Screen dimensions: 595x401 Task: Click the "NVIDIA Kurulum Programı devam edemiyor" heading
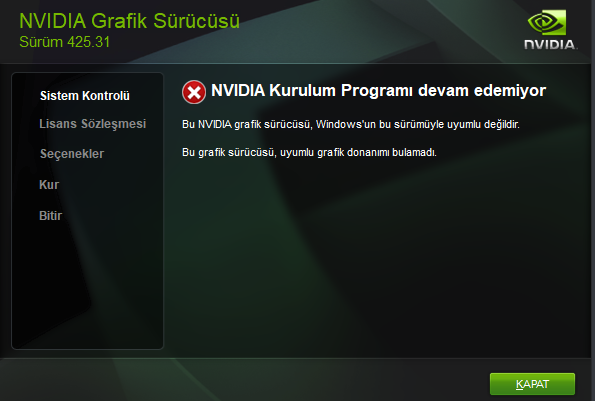(x=378, y=91)
